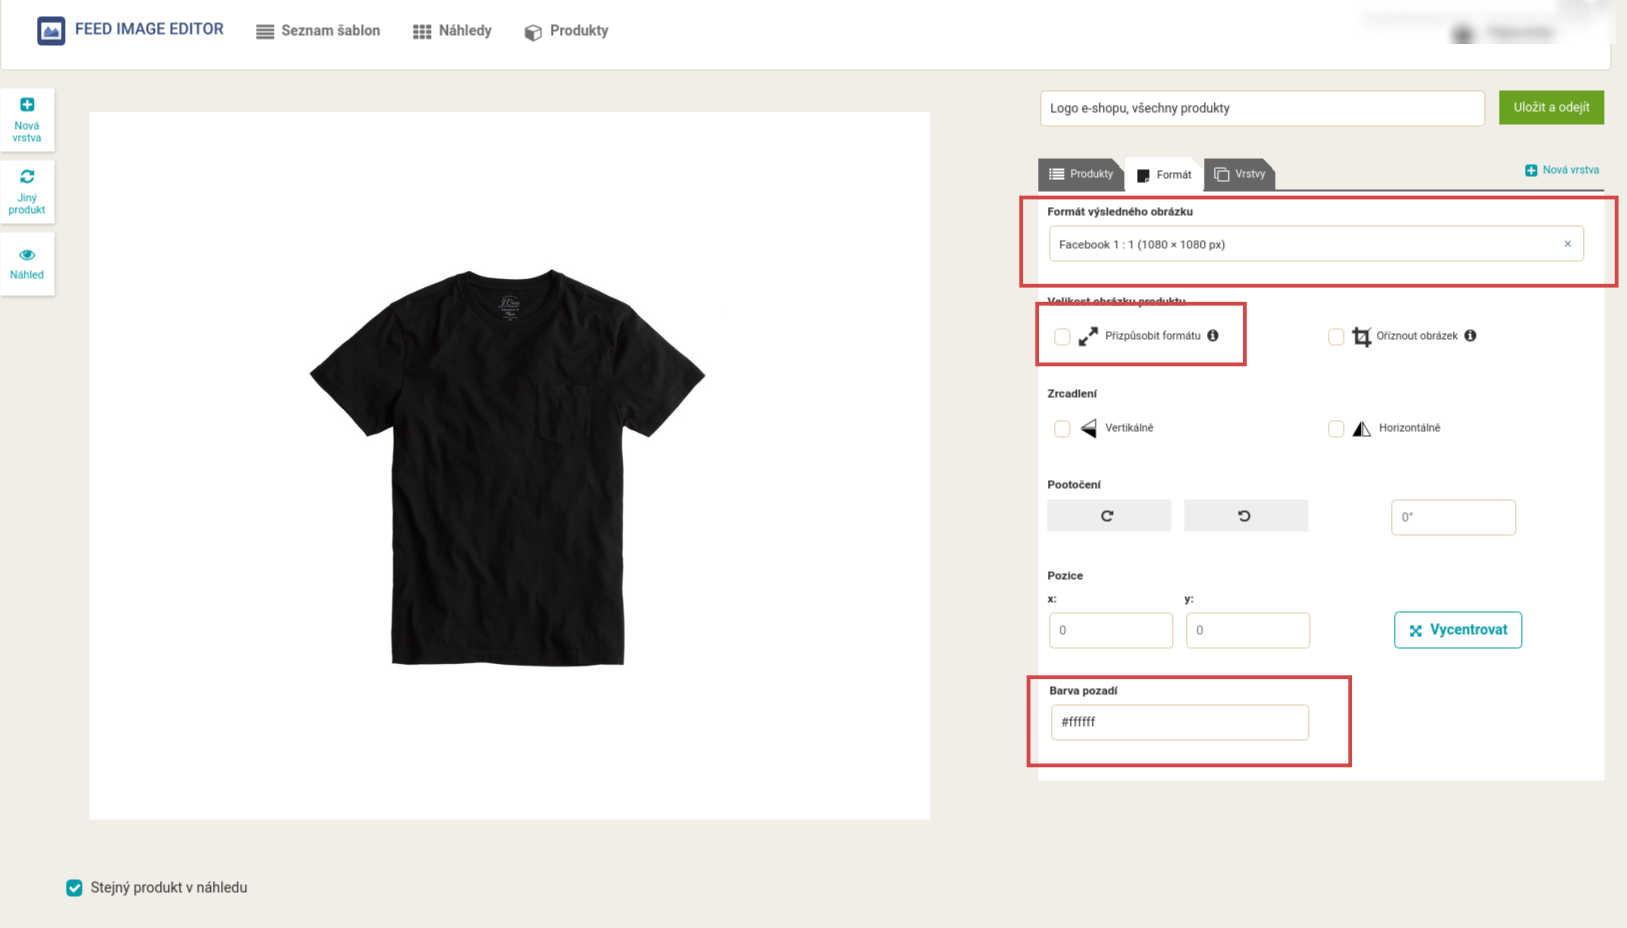Click the Feed Image Editor logo icon
This screenshot has height=928, width=1627.
pyautogui.click(x=51, y=31)
